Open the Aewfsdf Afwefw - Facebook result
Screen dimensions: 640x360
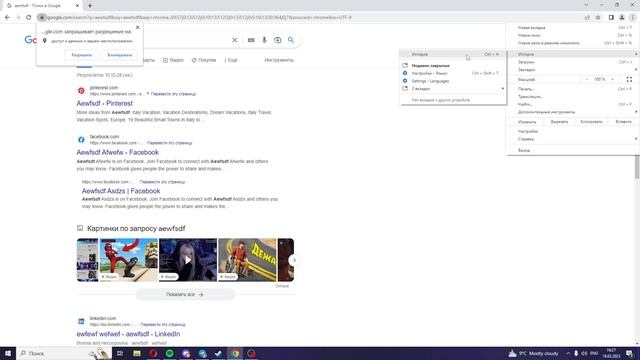coord(118,152)
